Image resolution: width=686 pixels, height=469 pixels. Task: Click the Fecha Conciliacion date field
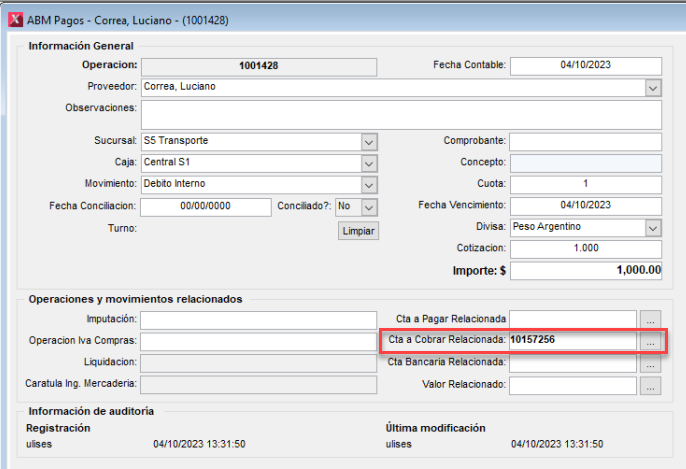point(205,207)
